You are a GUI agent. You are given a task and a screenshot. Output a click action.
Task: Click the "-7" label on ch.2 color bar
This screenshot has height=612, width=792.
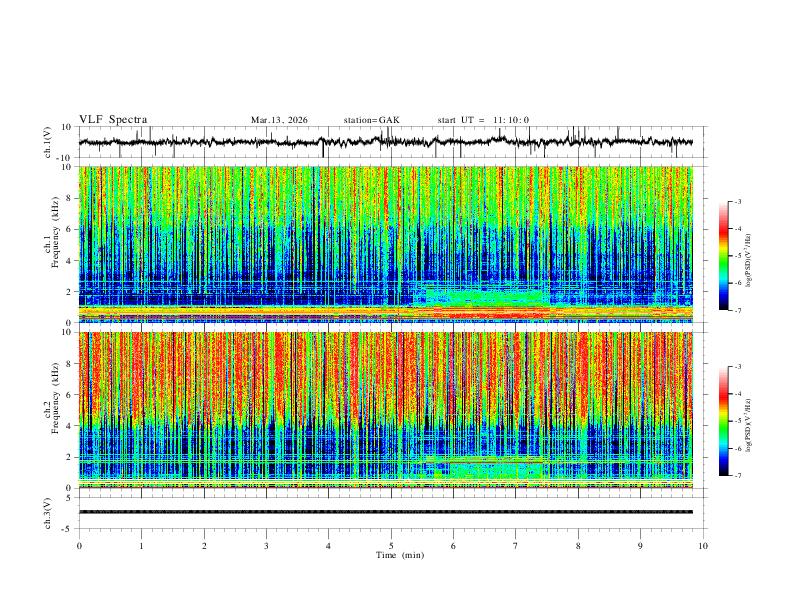pos(737,476)
